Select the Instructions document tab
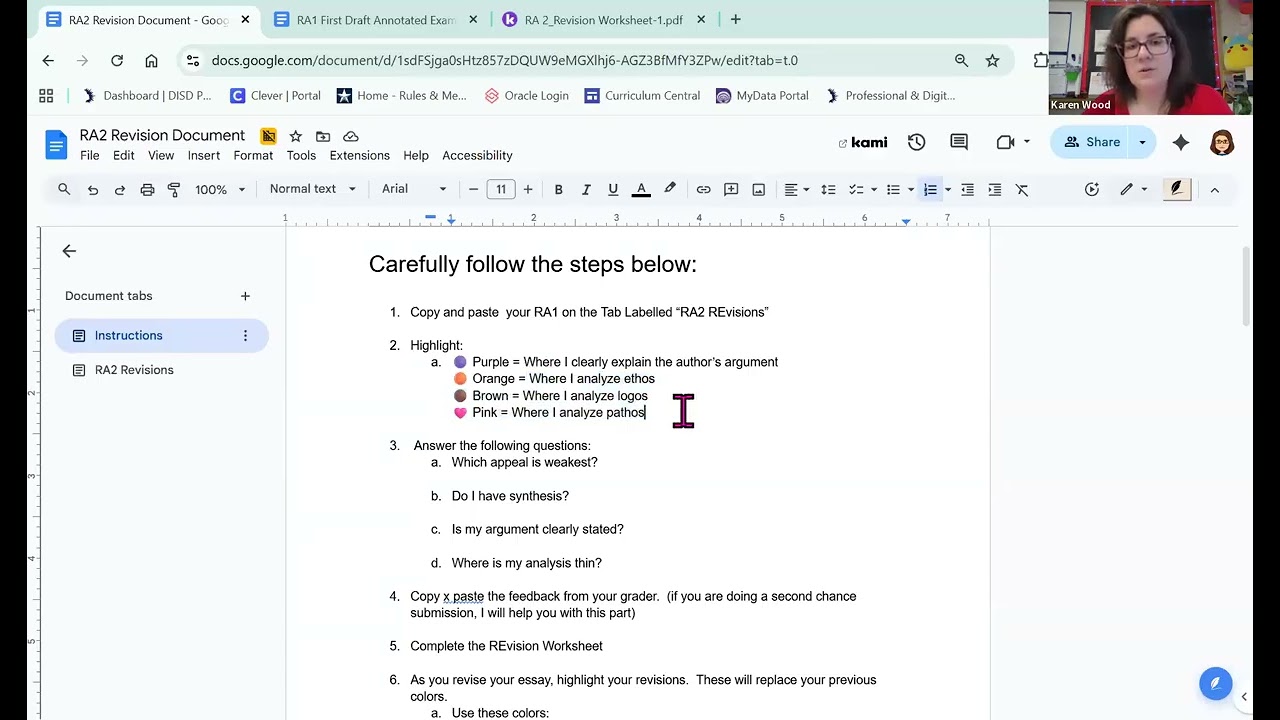This screenshot has width=1280, height=720. tap(161, 335)
